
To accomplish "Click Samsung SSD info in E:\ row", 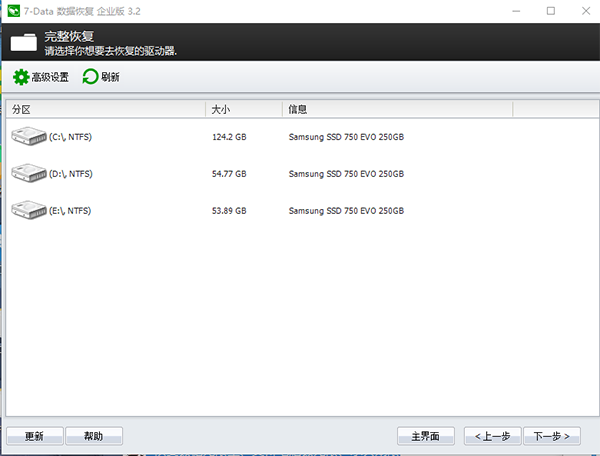I will (346, 211).
